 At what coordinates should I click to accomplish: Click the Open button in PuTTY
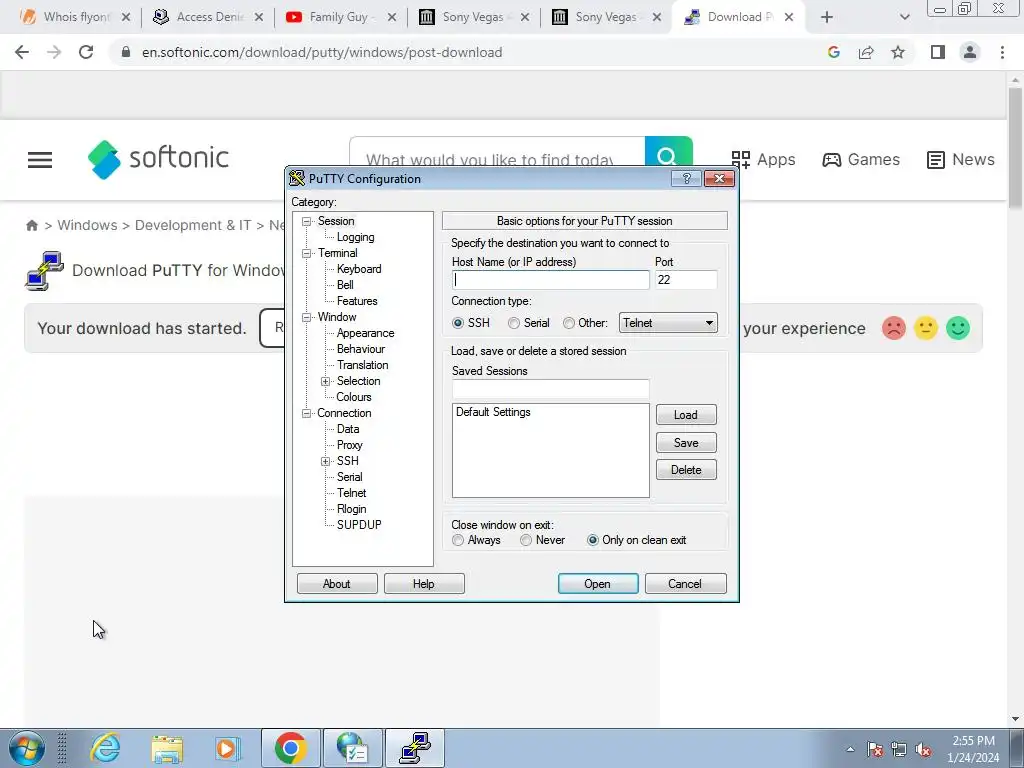598,584
